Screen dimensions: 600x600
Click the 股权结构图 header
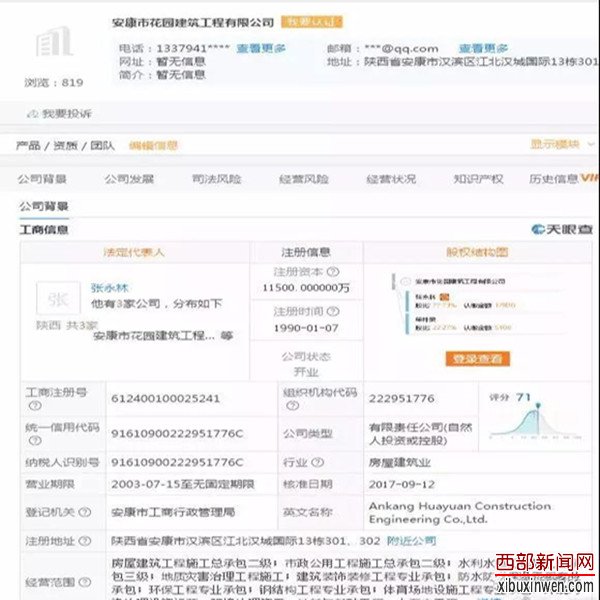coord(477,252)
